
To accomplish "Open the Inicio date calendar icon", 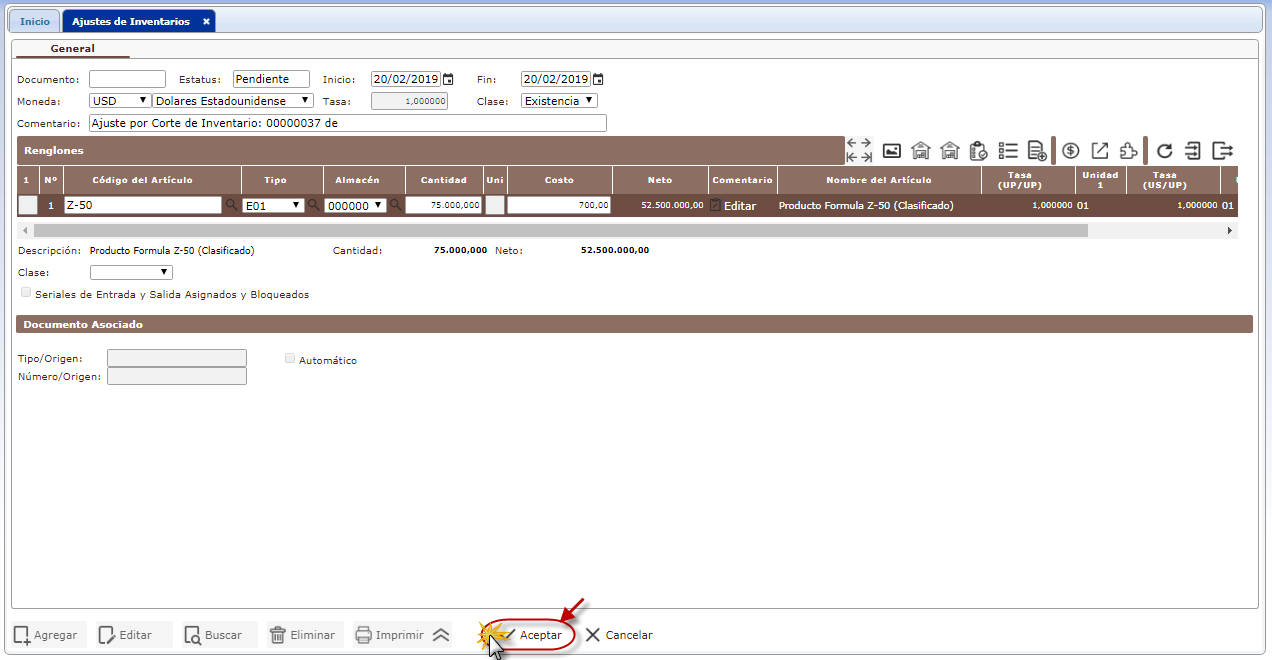I will click(448, 79).
